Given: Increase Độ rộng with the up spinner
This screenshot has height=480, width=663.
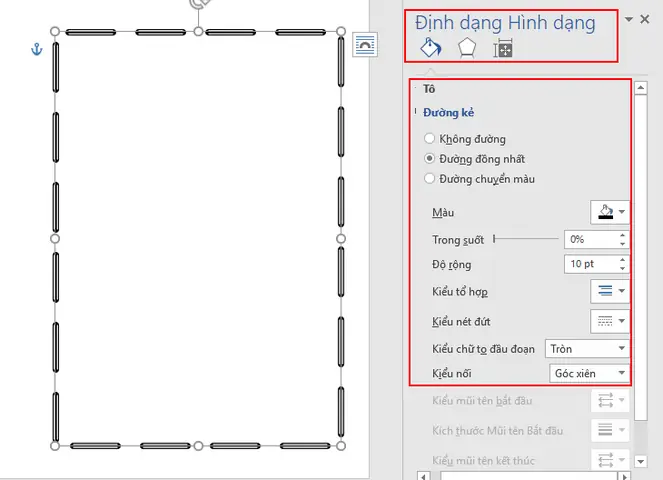Looking at the screenshot, I should coord(622,260).
